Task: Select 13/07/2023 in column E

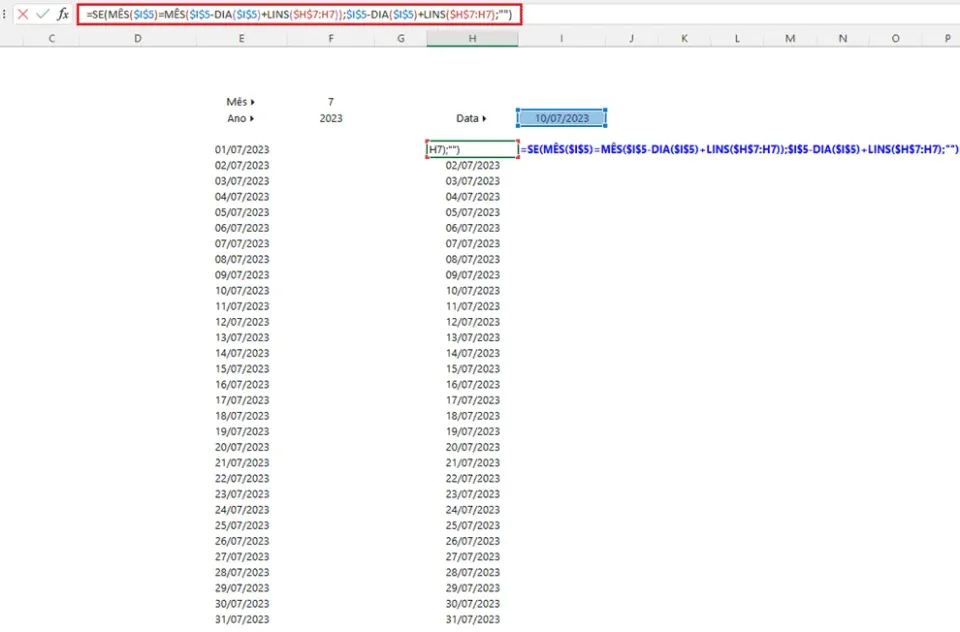Action: pos(242,337)
